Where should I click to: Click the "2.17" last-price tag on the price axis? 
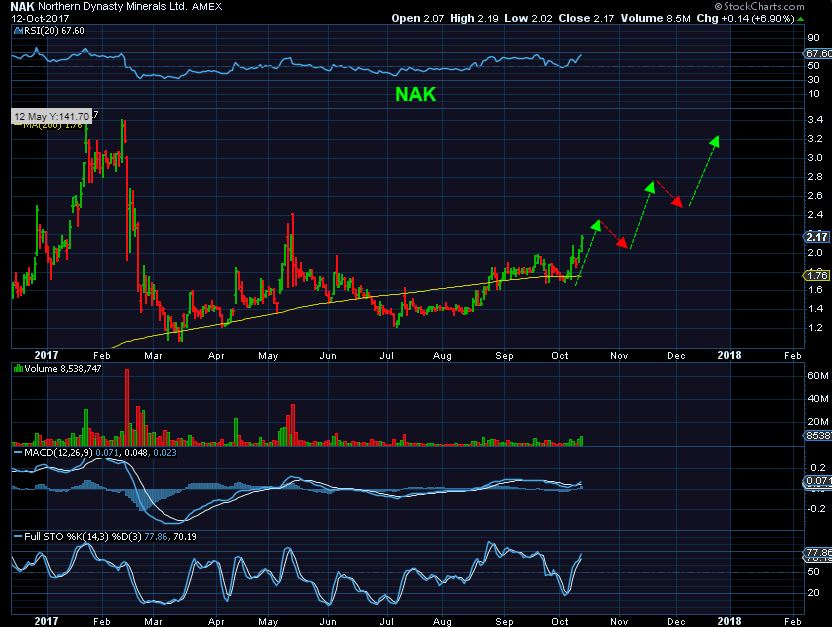tap(817, 237)
